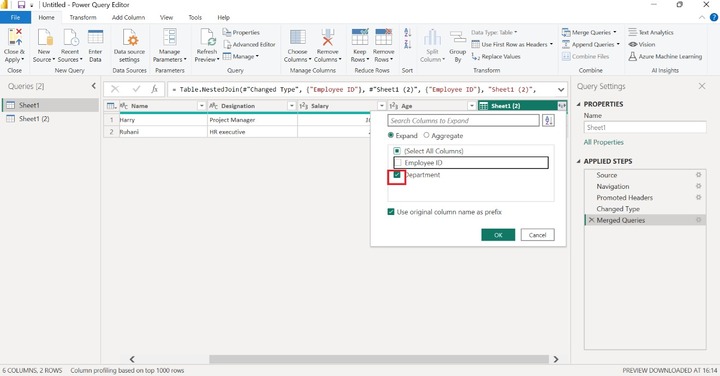
Task: Select the Merged Queries applied step
Action: click(x=645, y=220)
